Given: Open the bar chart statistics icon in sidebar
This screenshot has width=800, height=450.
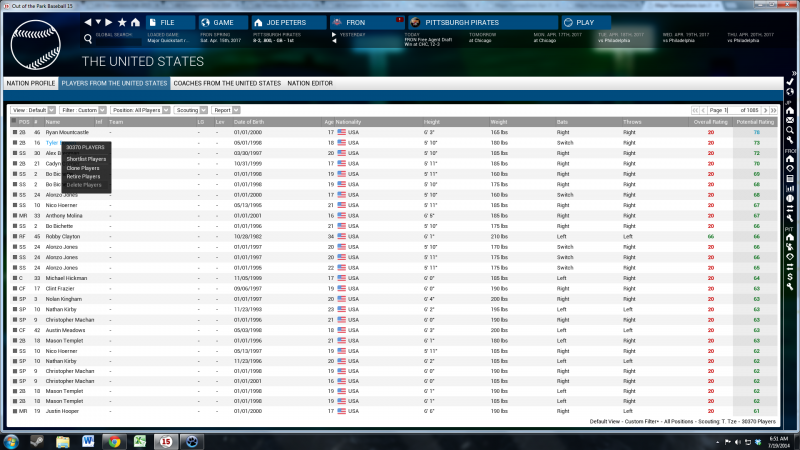Looking at the screenshot, I should pyautogui.click(x=790, y=188).
